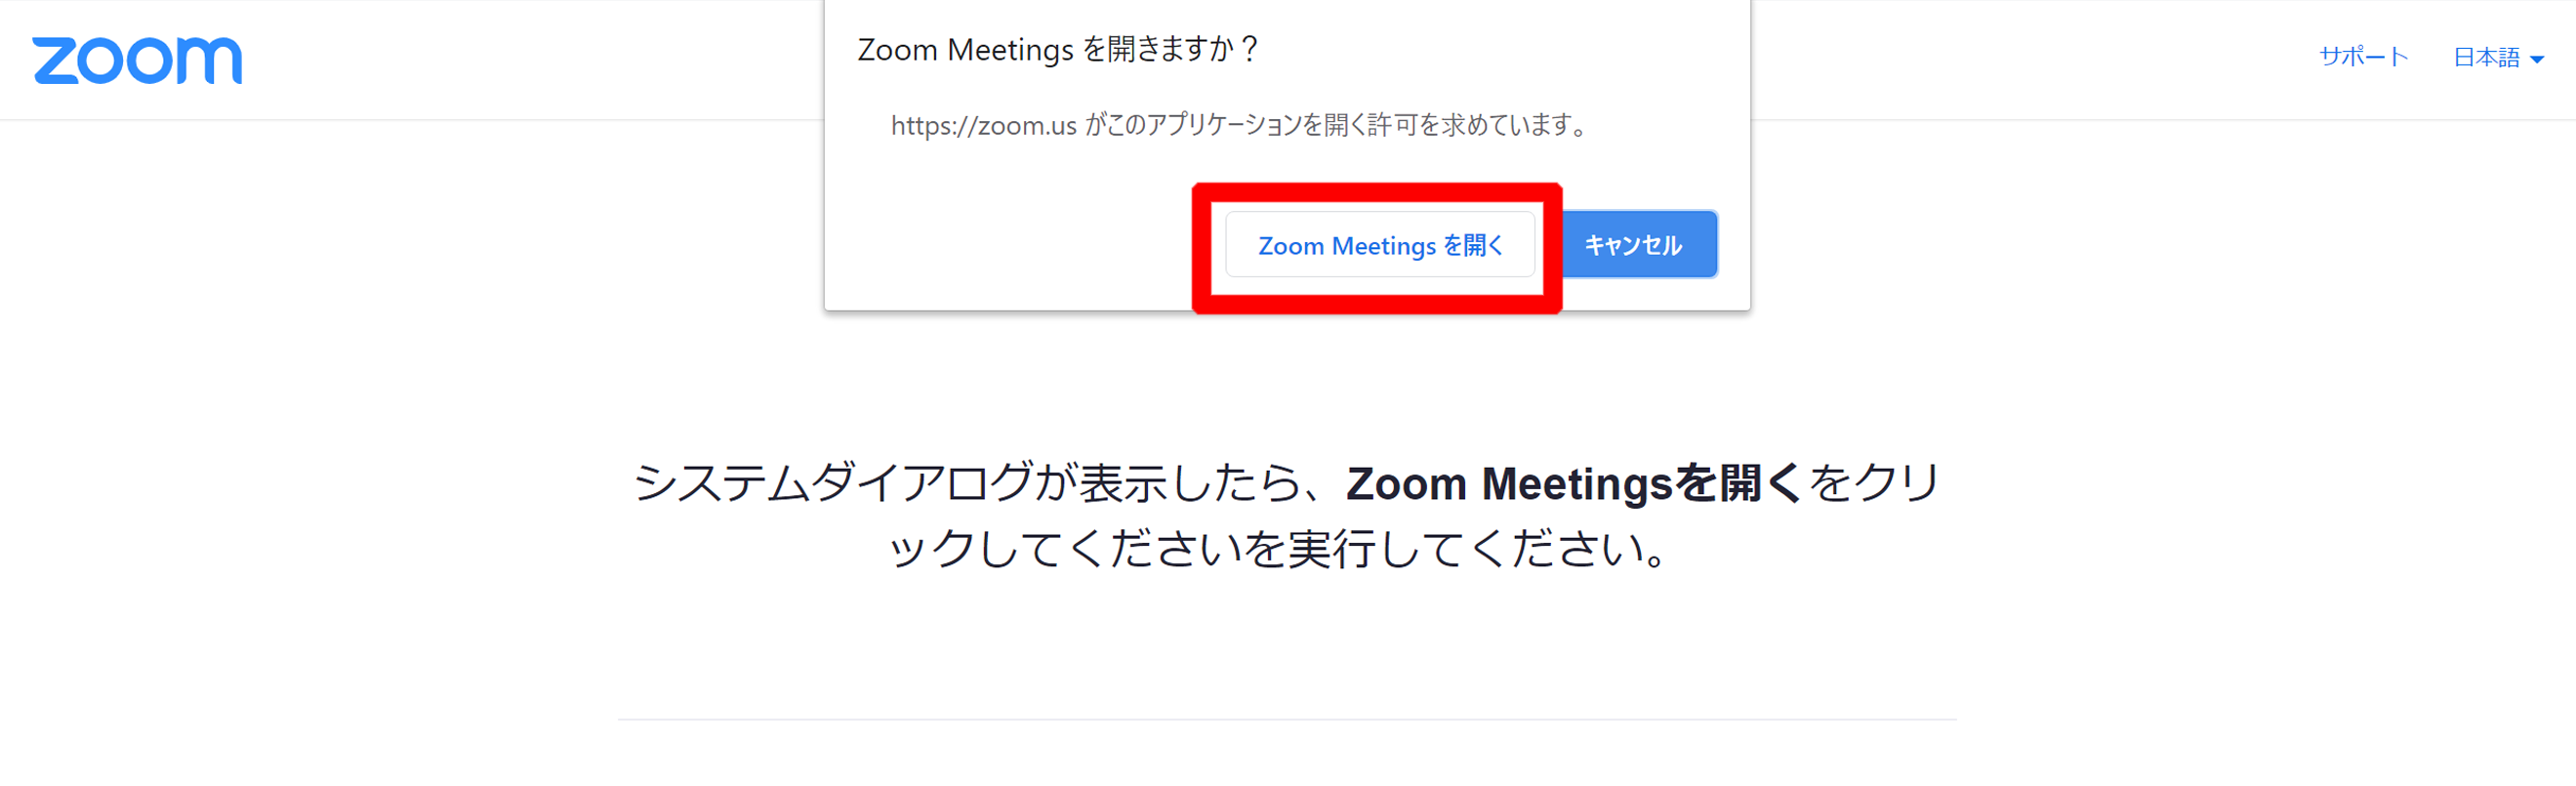This screenshot has height=786, width=2576.
Task: Click the blank page area below divider
Action: point(1287,755)
